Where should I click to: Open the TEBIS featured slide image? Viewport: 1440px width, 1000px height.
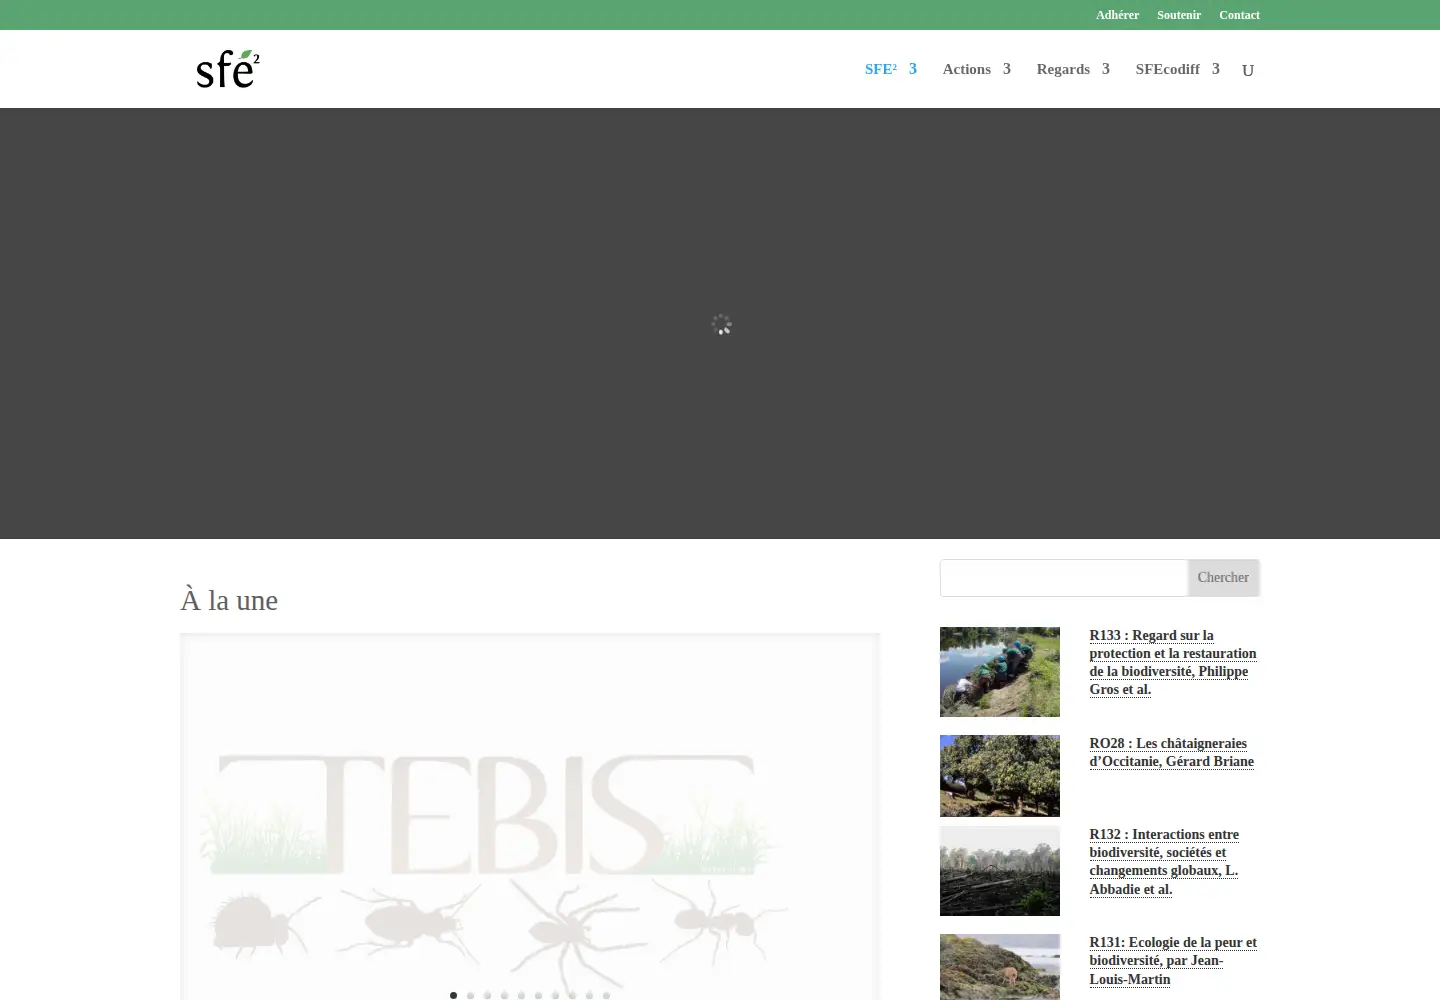click(530, 817)
